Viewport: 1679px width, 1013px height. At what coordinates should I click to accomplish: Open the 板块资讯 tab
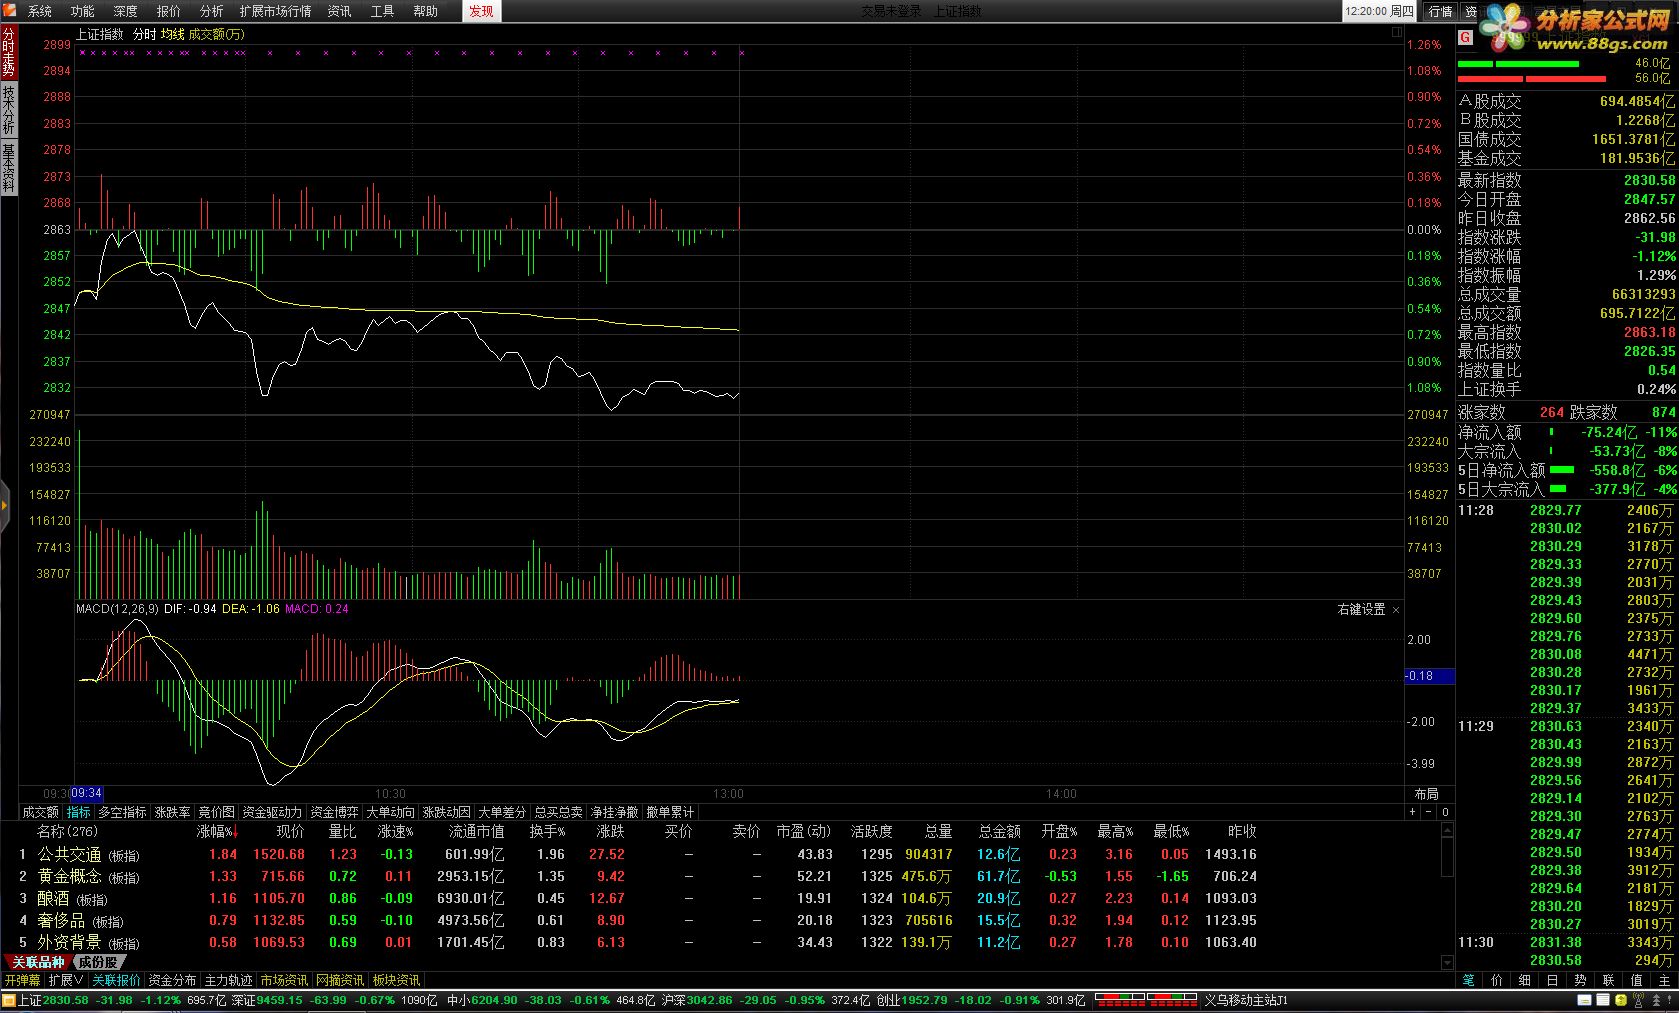(396, 980)
